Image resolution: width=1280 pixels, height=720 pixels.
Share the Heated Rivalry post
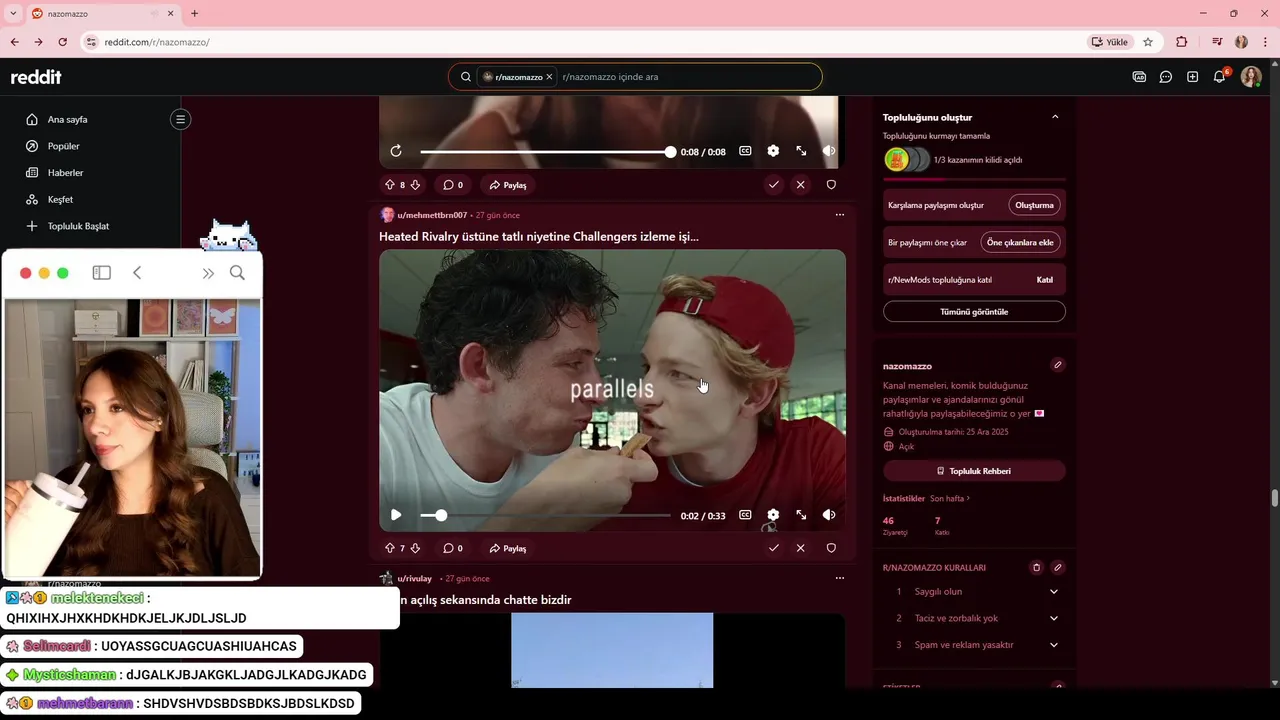pyautogui.click(x=508, y=548)
